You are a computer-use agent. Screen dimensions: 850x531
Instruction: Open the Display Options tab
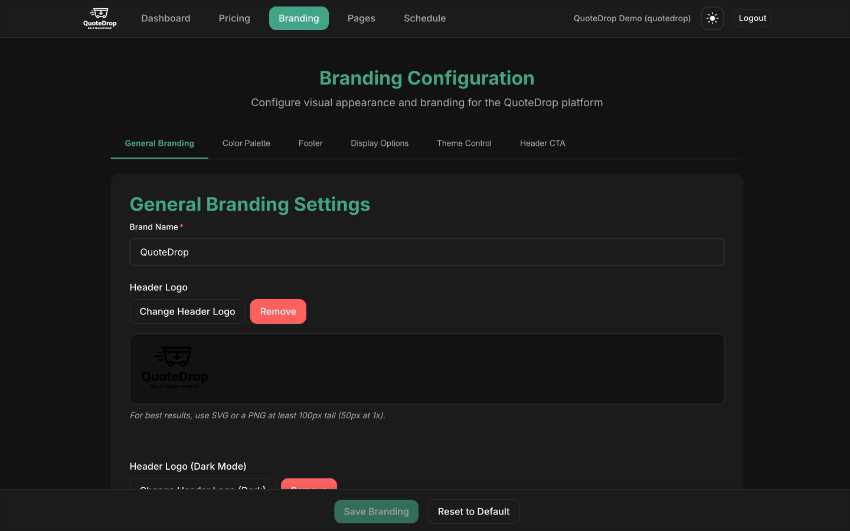tap(379, 144)
